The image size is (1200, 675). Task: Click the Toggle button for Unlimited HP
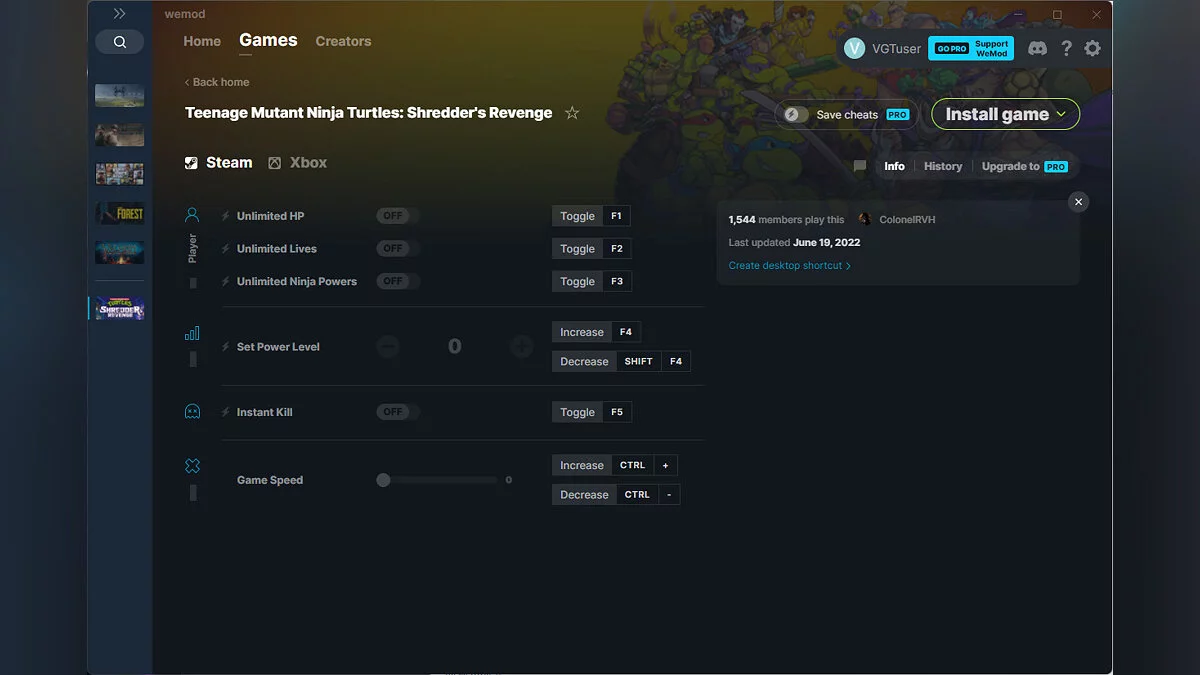click(577, 216)
